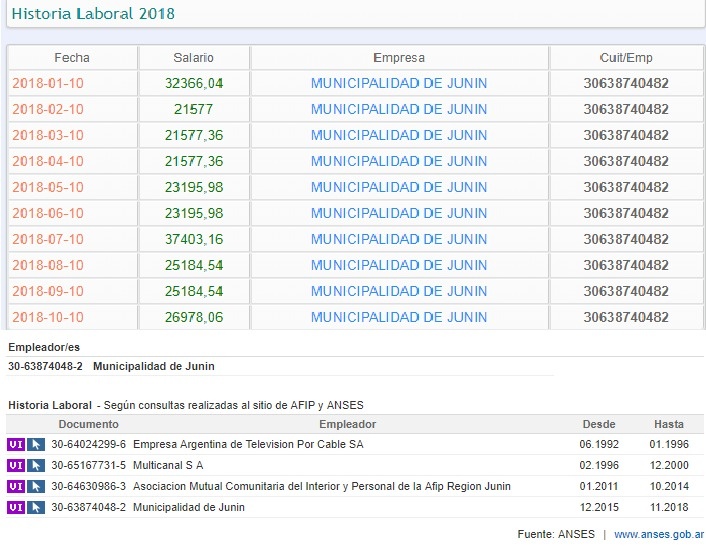Click the Hasta date 01.1996

(x=669, y=445)
